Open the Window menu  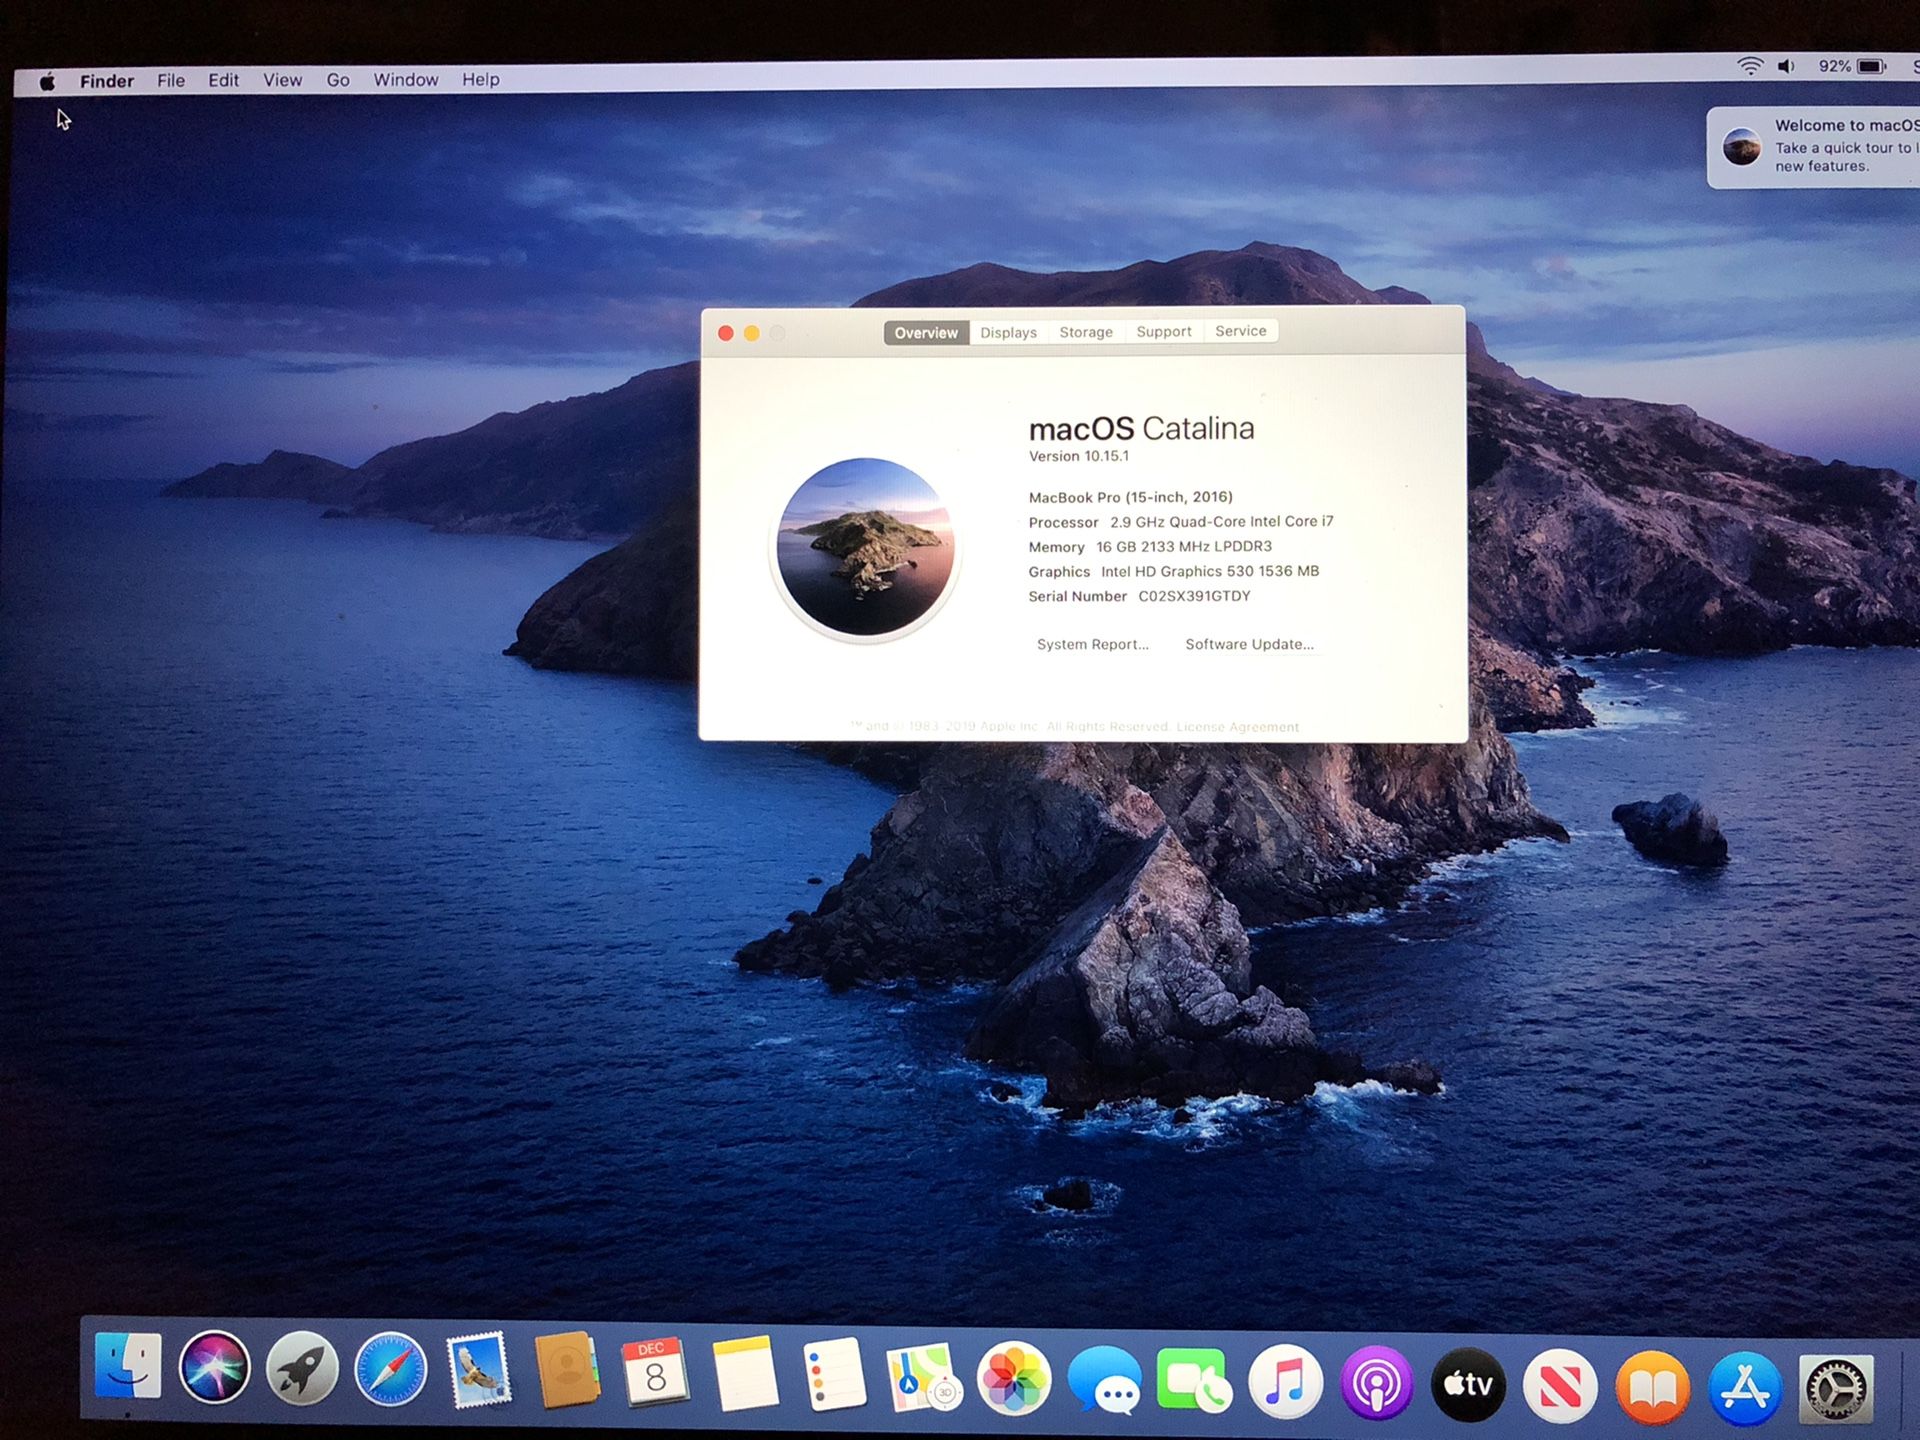[x=405, y=80]
